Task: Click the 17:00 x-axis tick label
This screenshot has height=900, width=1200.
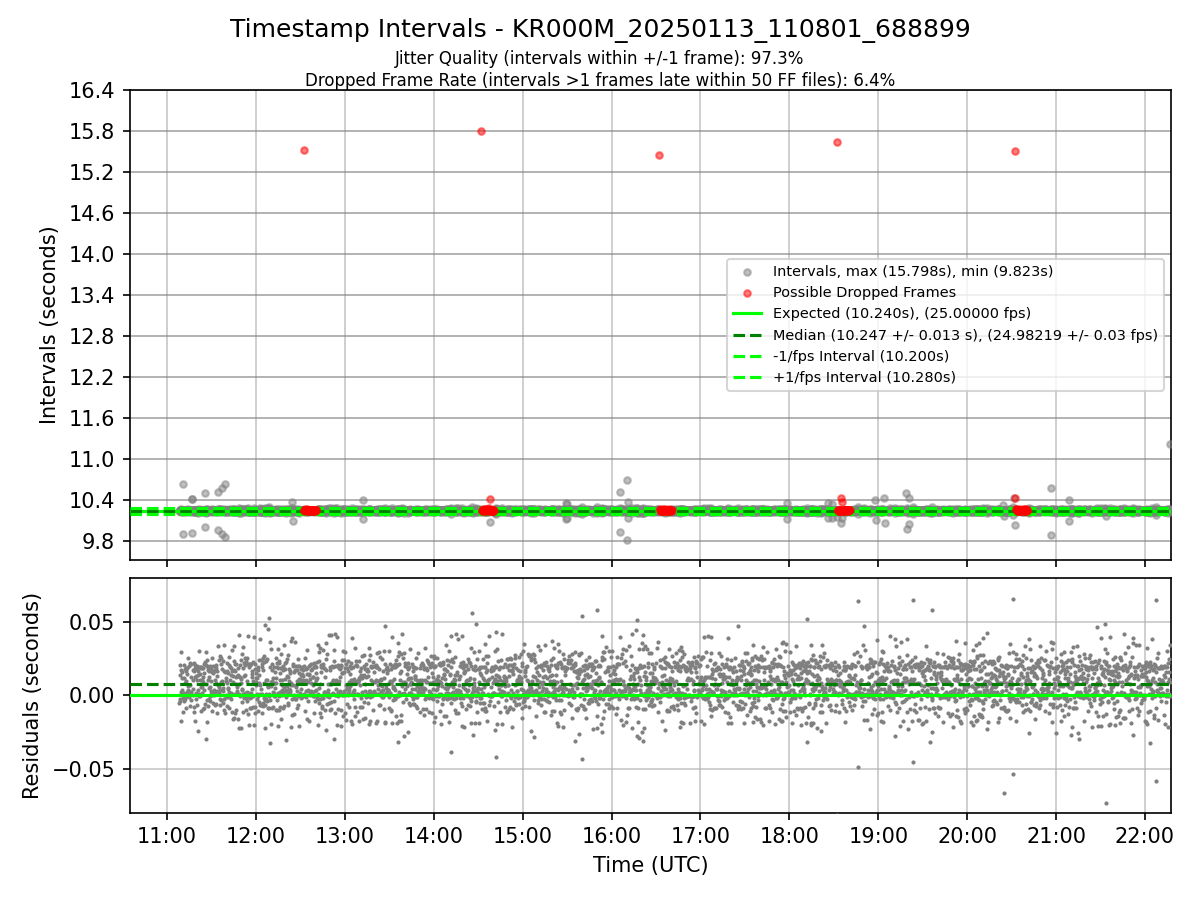Action: [x=700, y=835]
